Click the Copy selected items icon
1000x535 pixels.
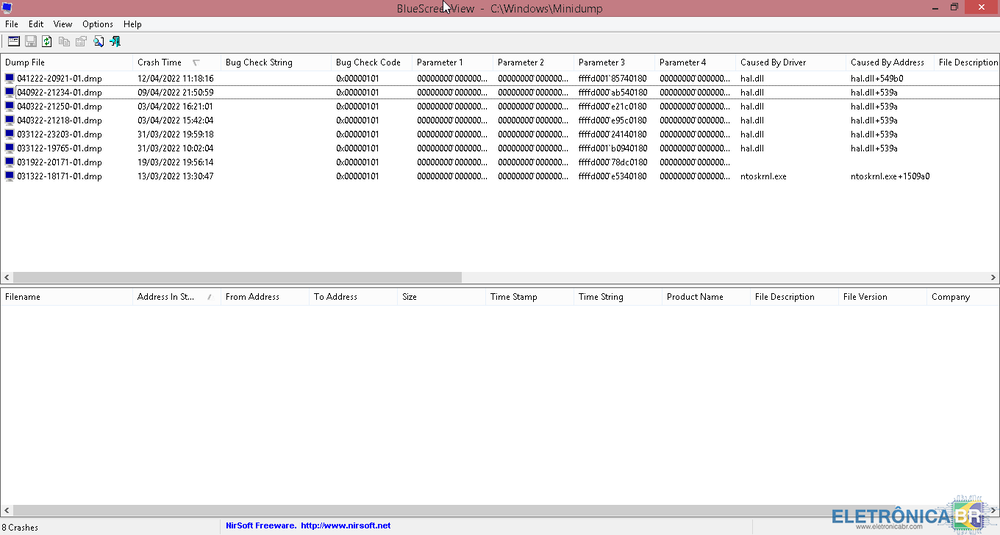[x=64, y=42]
